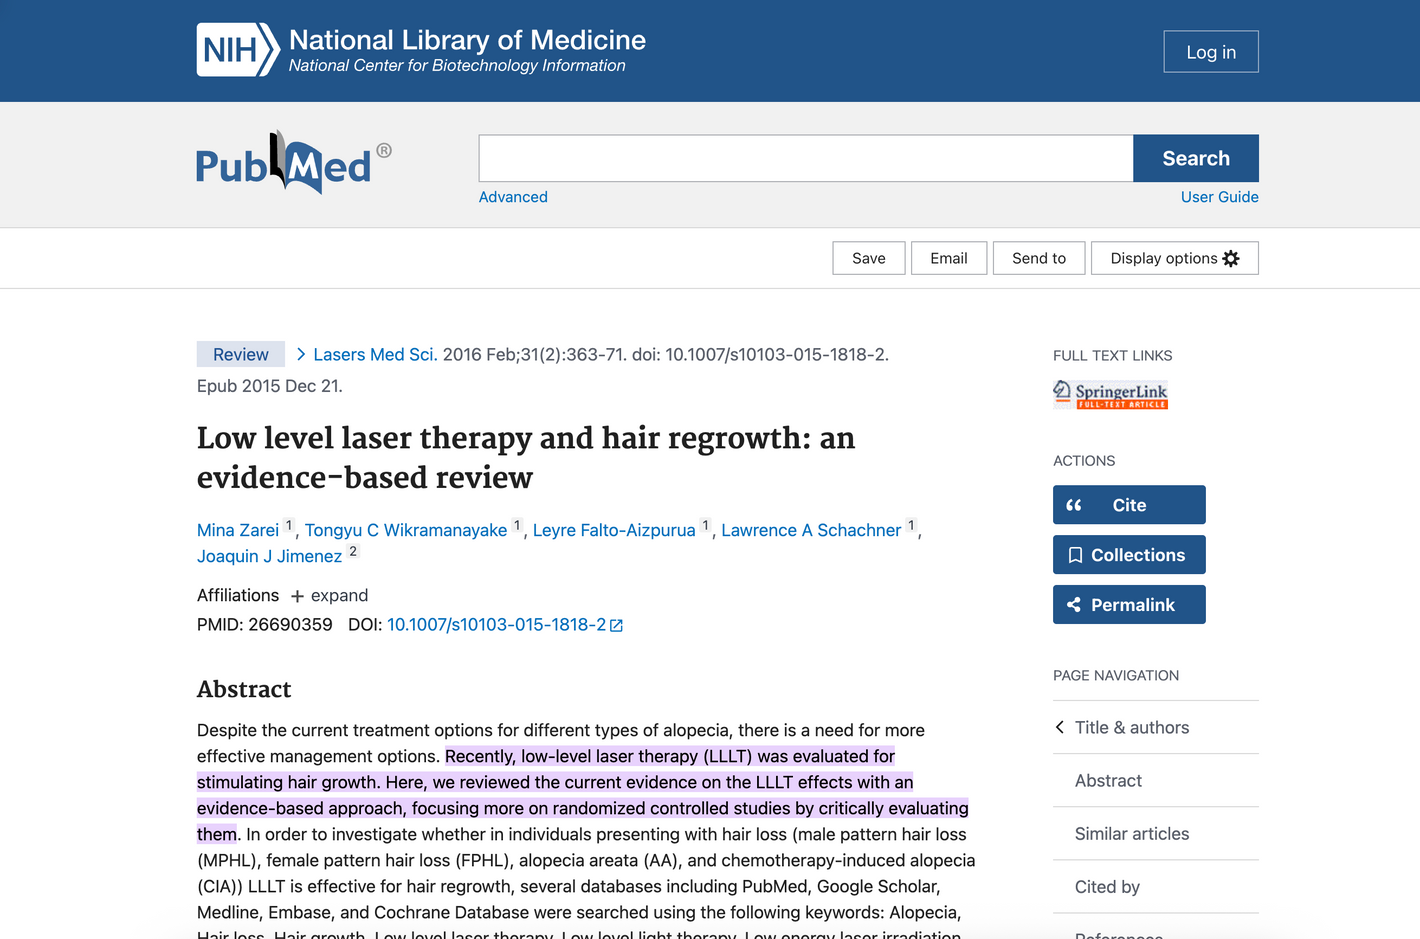Open the Advanced search link

[x=513, y=197]
